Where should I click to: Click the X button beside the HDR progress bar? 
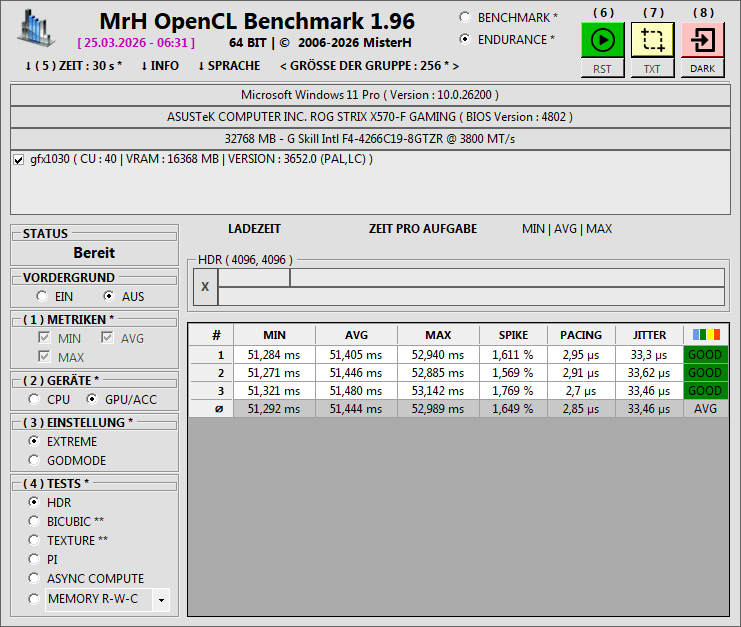[205, 287]
